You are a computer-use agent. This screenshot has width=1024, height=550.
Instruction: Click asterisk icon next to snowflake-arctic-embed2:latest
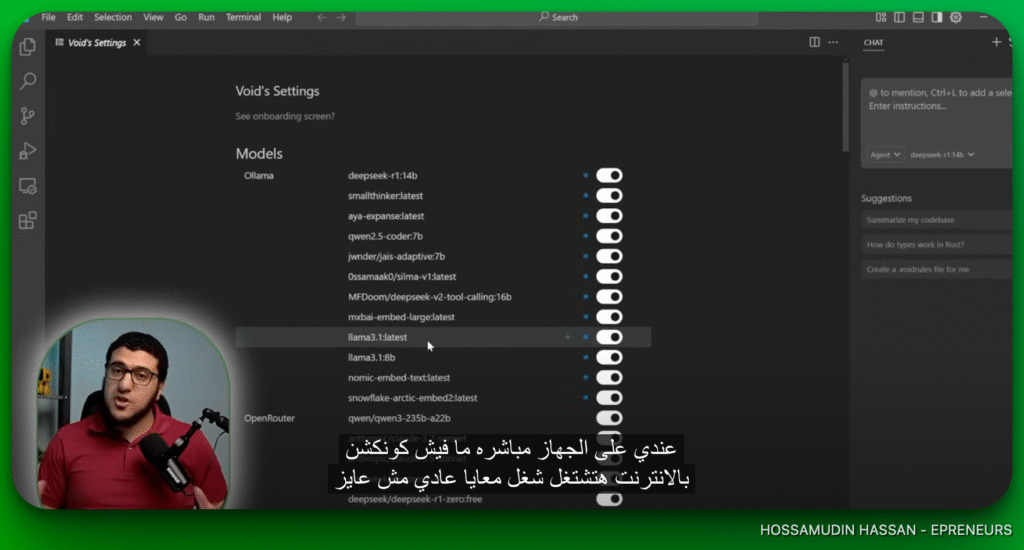(x=585, y=398)
